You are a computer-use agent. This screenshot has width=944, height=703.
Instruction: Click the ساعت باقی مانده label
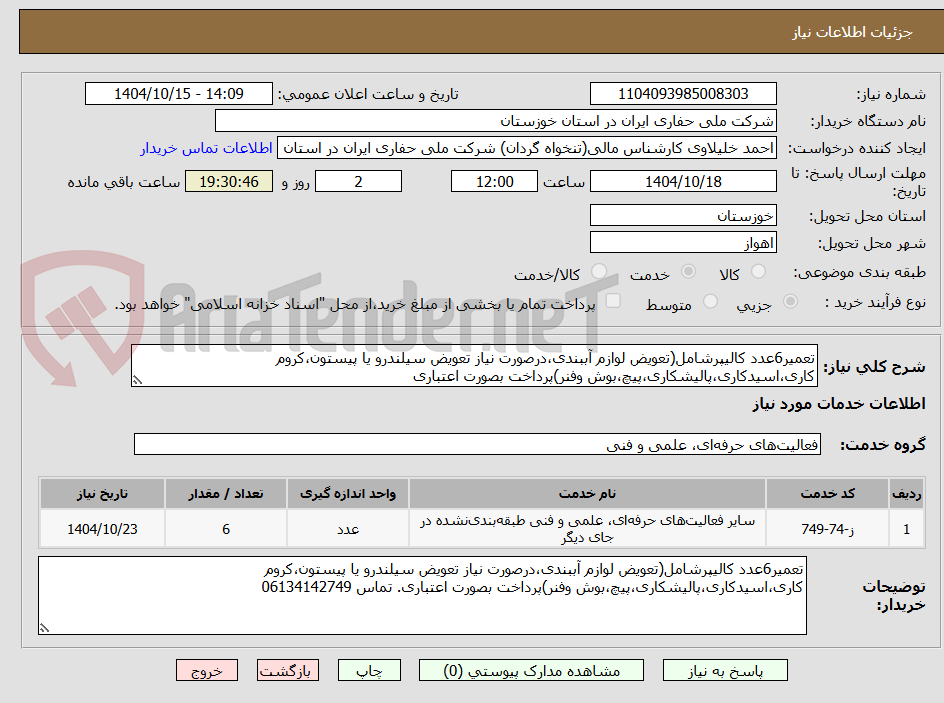pos(124,182)
